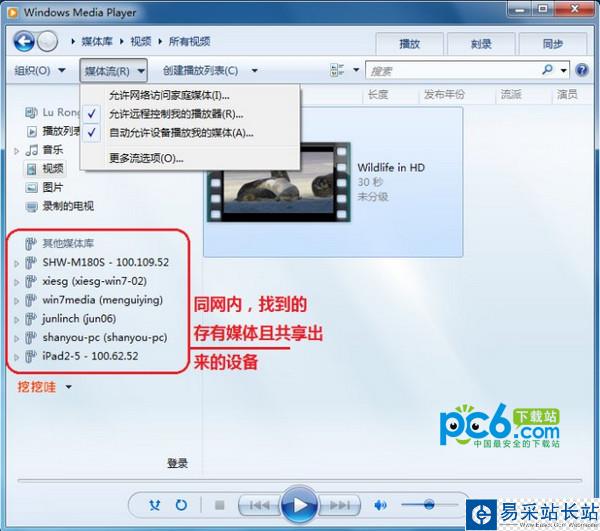Expand the iPad2-5 device node
Screen dimensions: 600x531
[x=16, y=357]
